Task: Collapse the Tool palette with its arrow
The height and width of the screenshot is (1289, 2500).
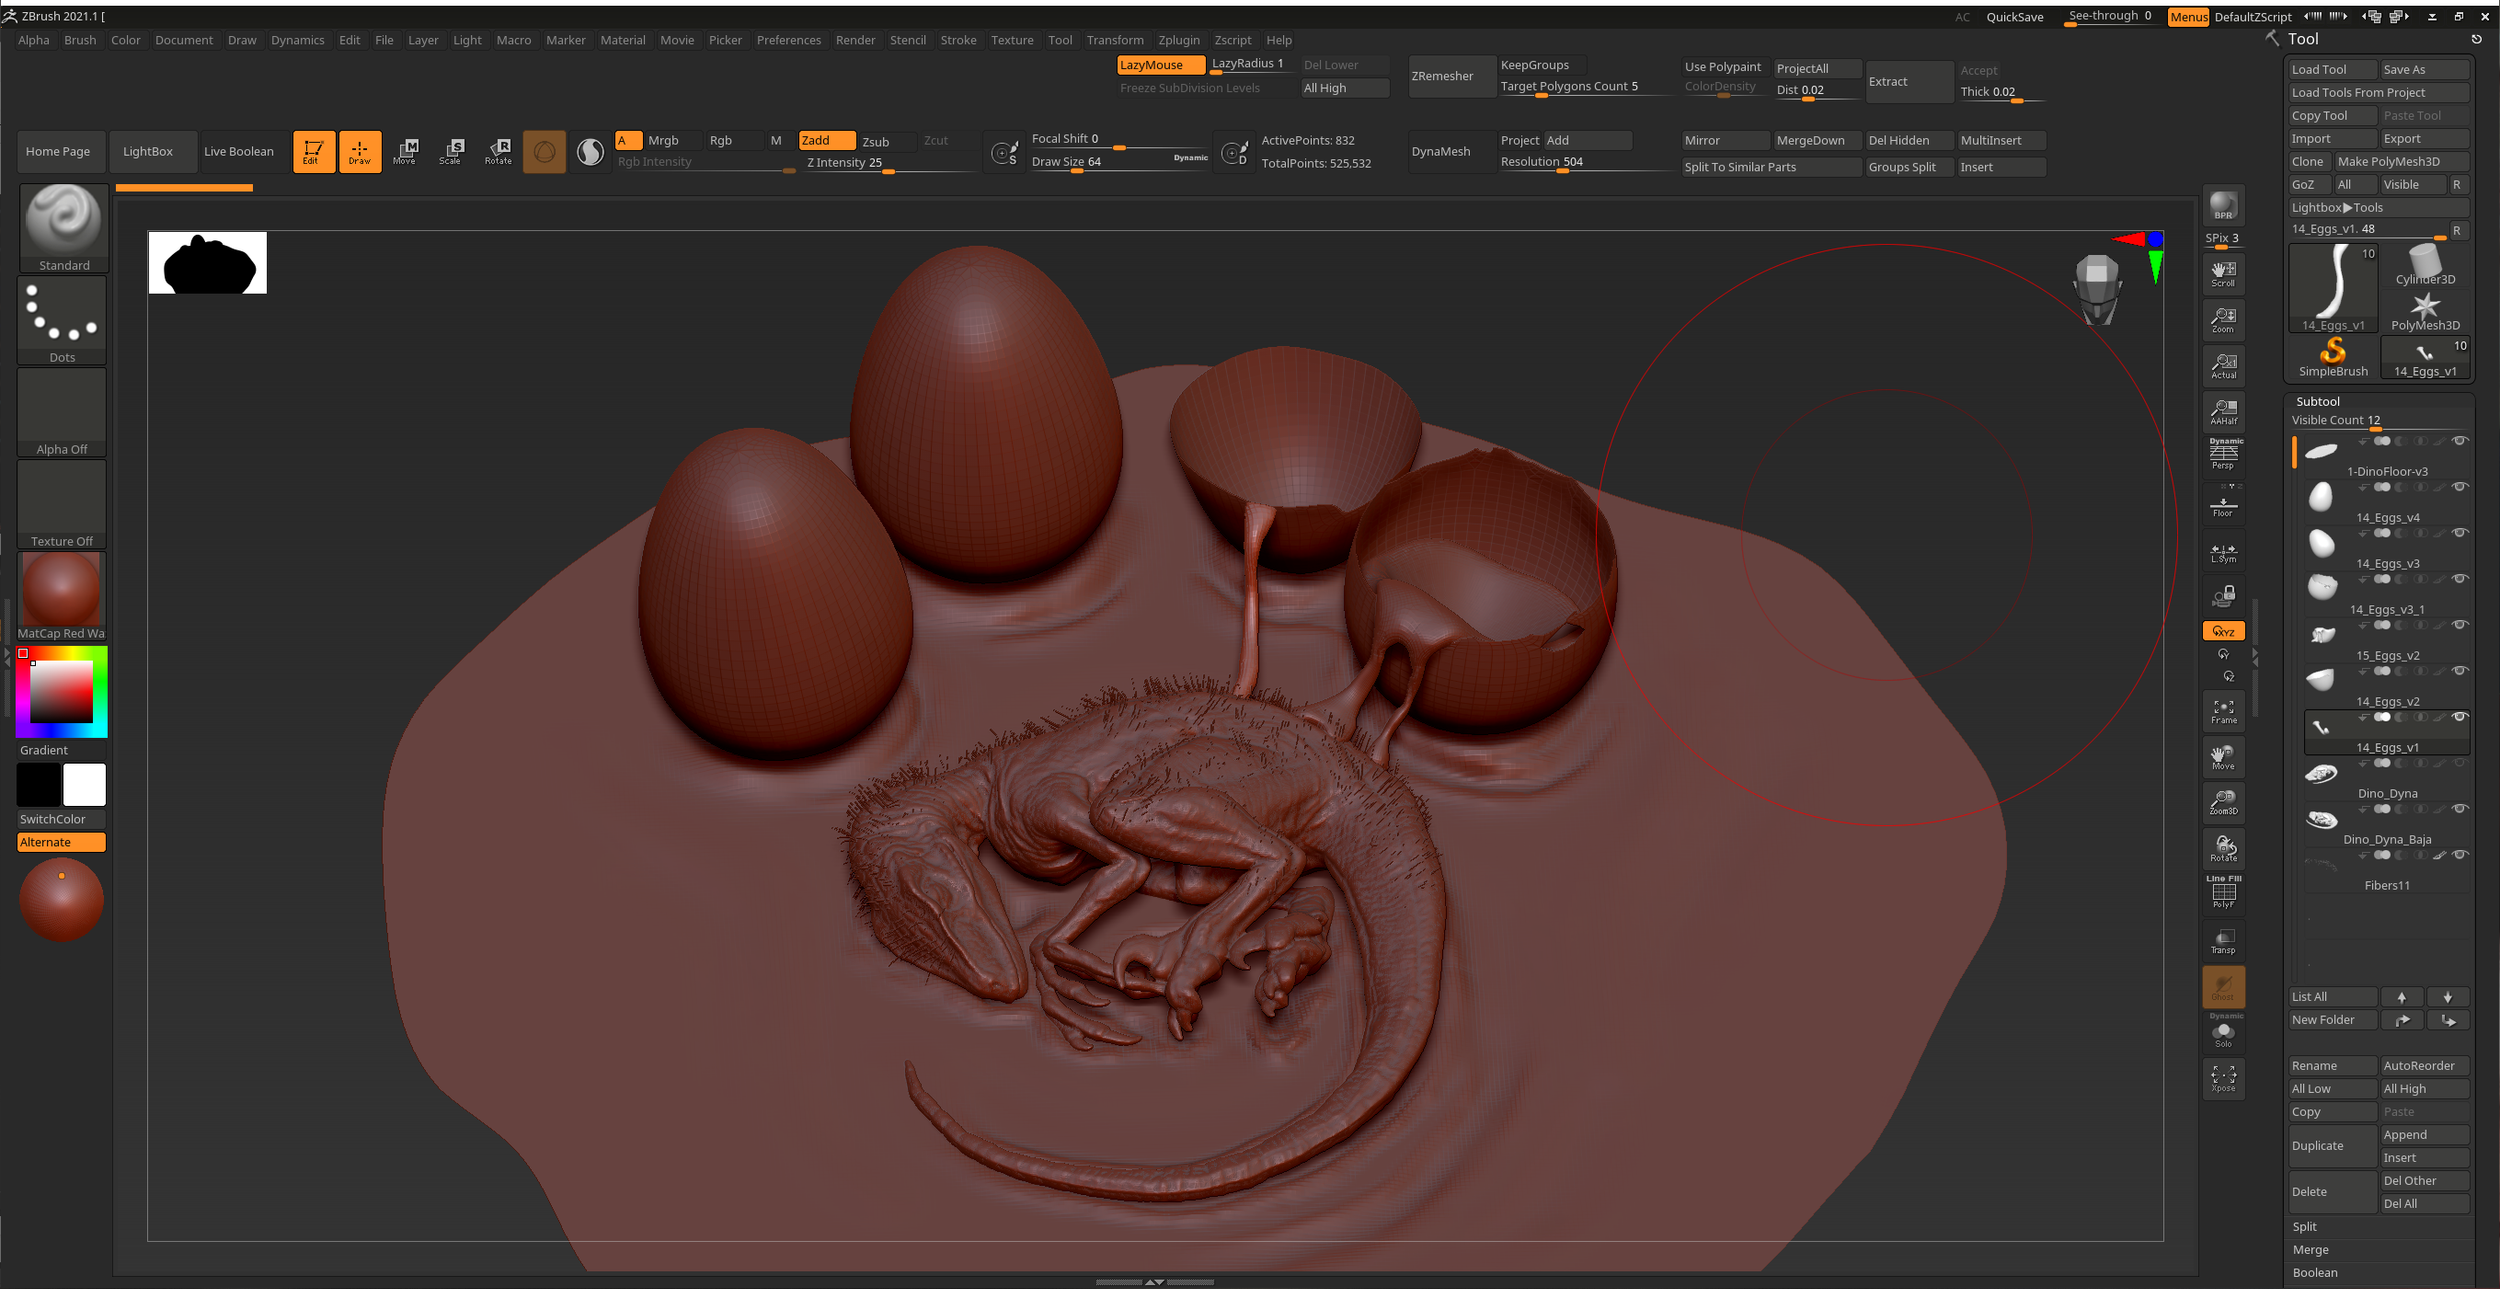Action: pos(2272,38)
